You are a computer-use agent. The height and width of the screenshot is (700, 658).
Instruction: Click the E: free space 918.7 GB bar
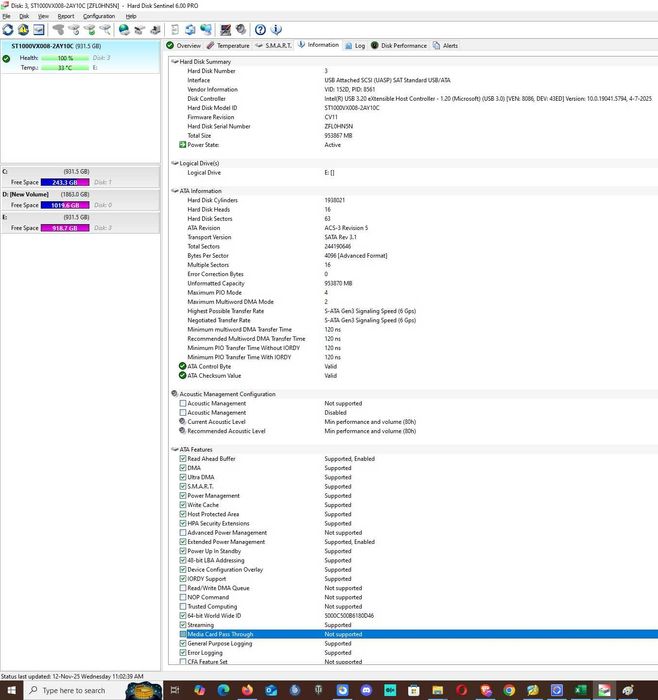(65, 228)
